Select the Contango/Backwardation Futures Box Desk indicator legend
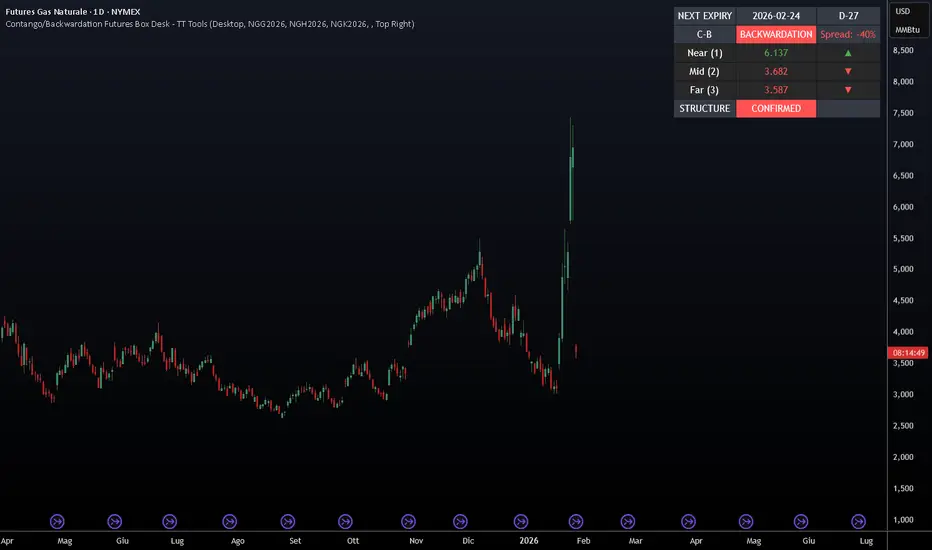This screenshot has height=550, width=932. (x=210, y=24)
